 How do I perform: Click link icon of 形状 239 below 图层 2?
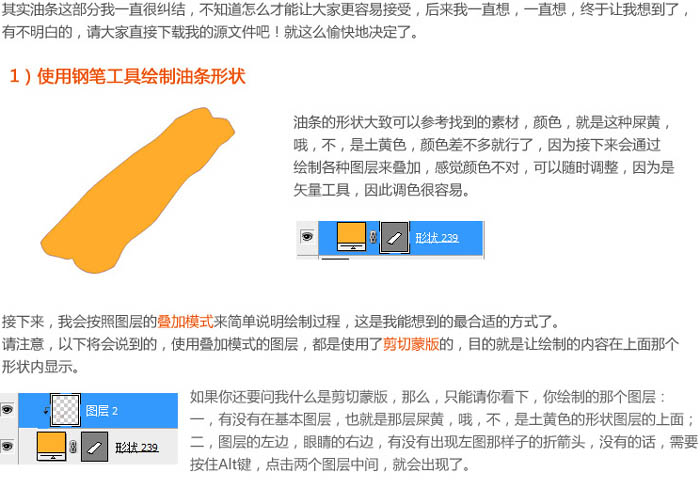pos(73,446)
